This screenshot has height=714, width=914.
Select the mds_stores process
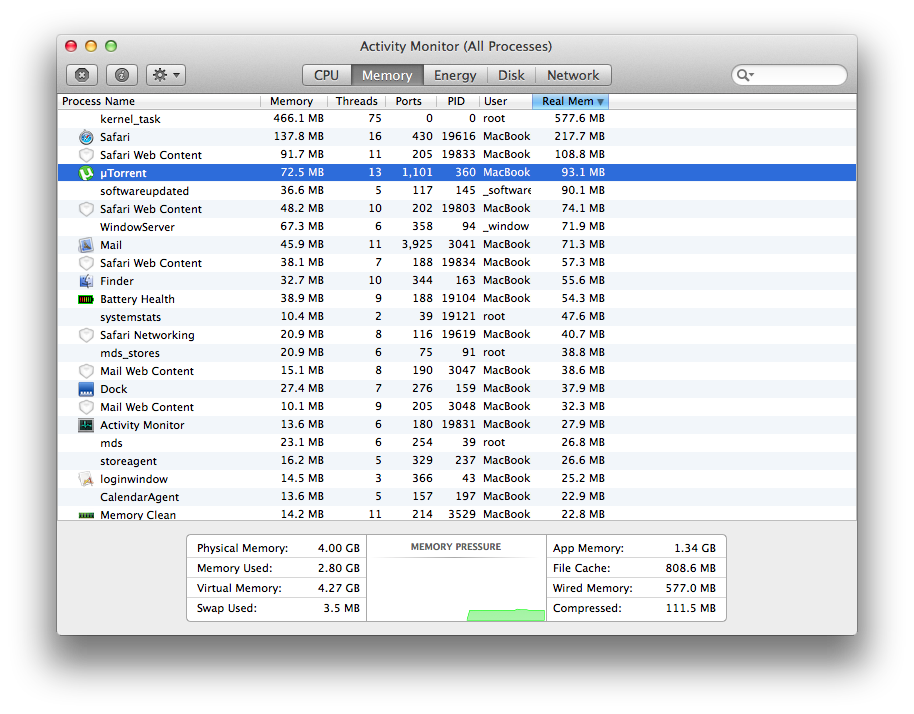[457, 353]
